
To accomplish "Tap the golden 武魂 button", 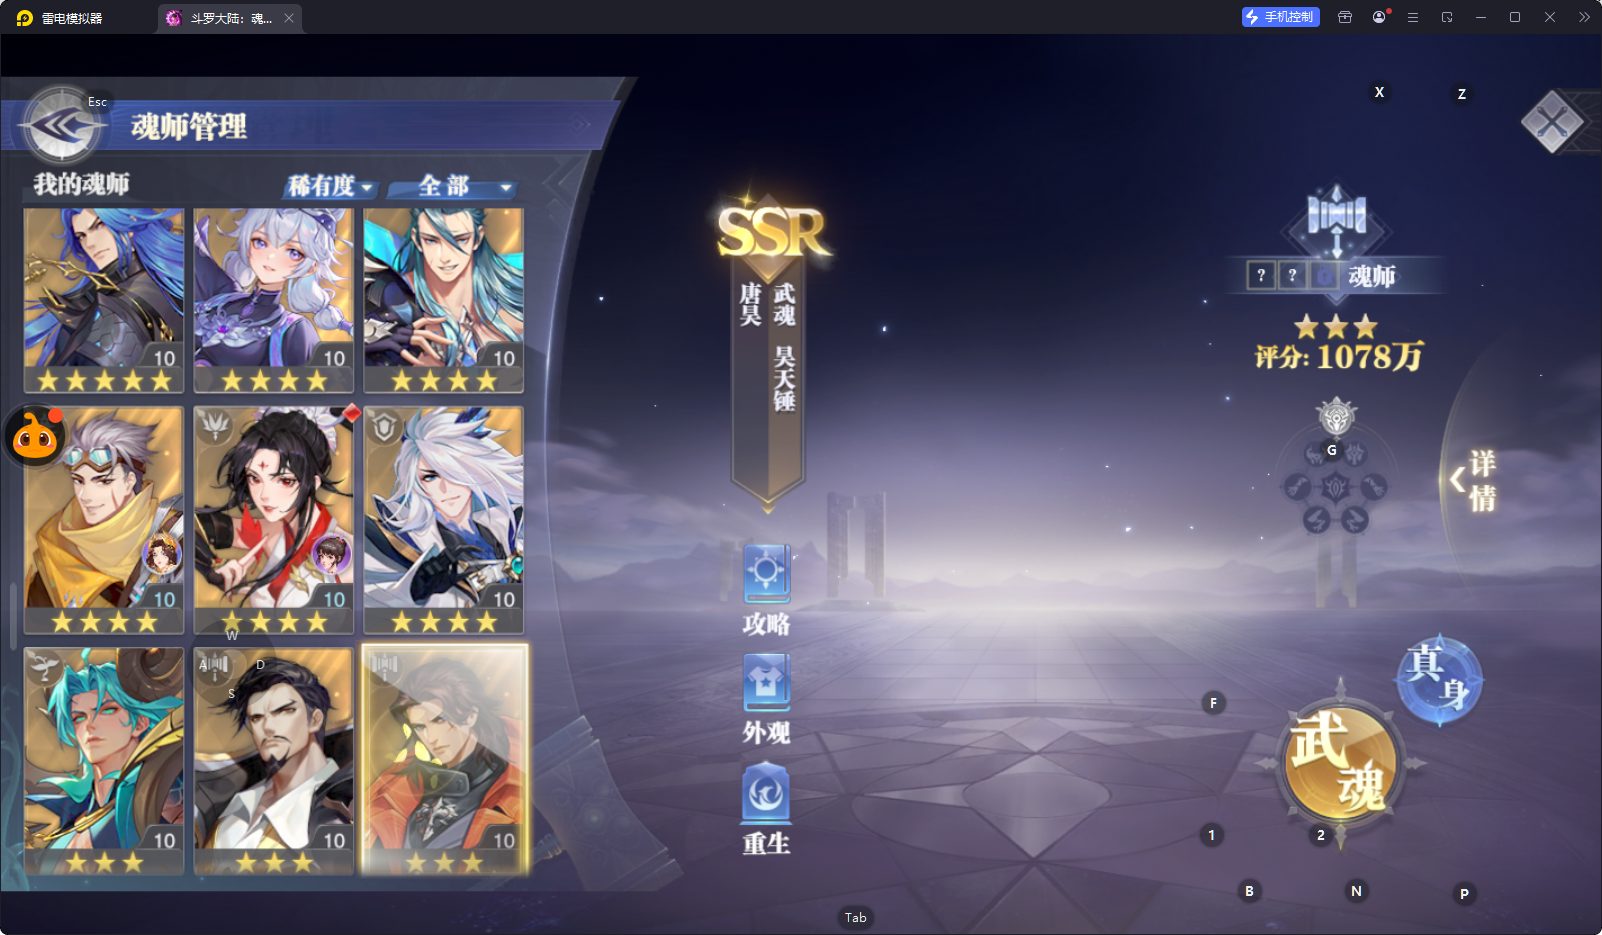I will (x=1339, y=762).
